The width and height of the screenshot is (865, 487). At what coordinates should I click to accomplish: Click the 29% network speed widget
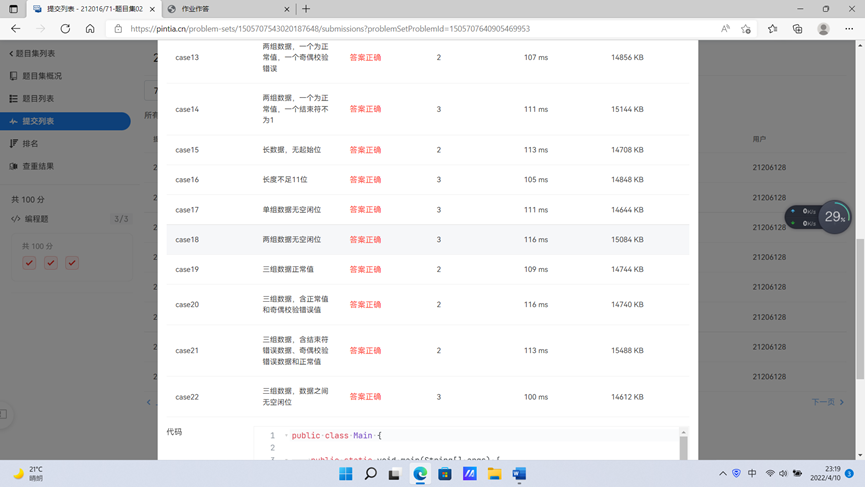coord(818,217)
